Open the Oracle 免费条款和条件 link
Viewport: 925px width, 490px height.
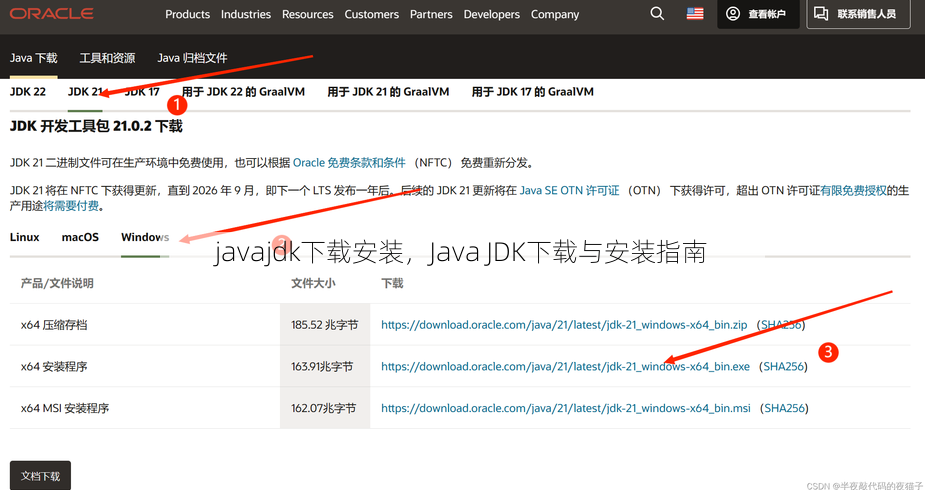(349, 163)
